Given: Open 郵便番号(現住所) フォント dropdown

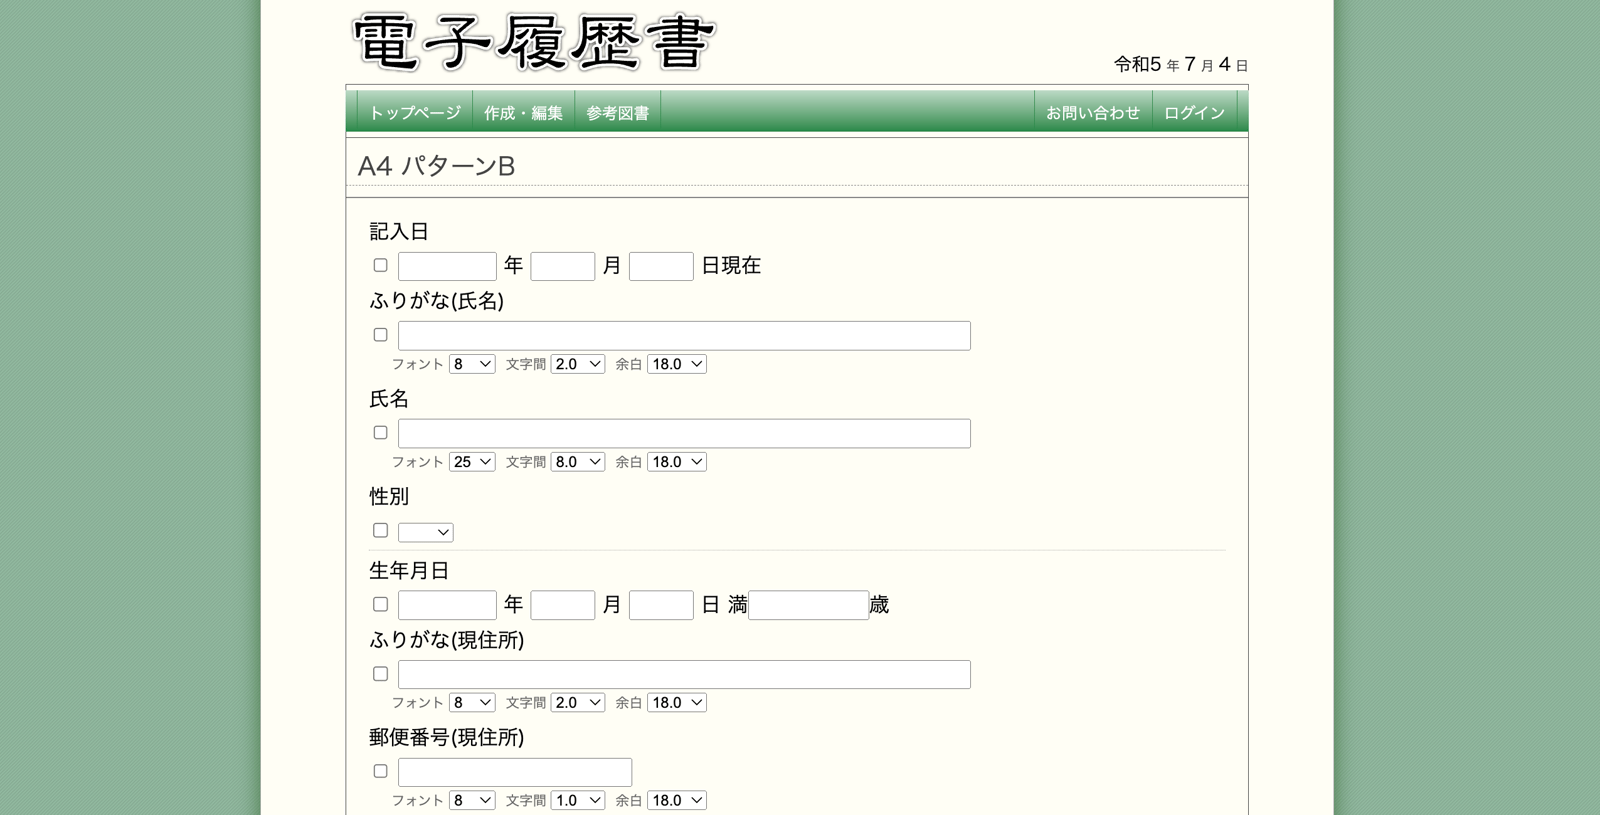Looking at the screenshot, I should (472, 800).
